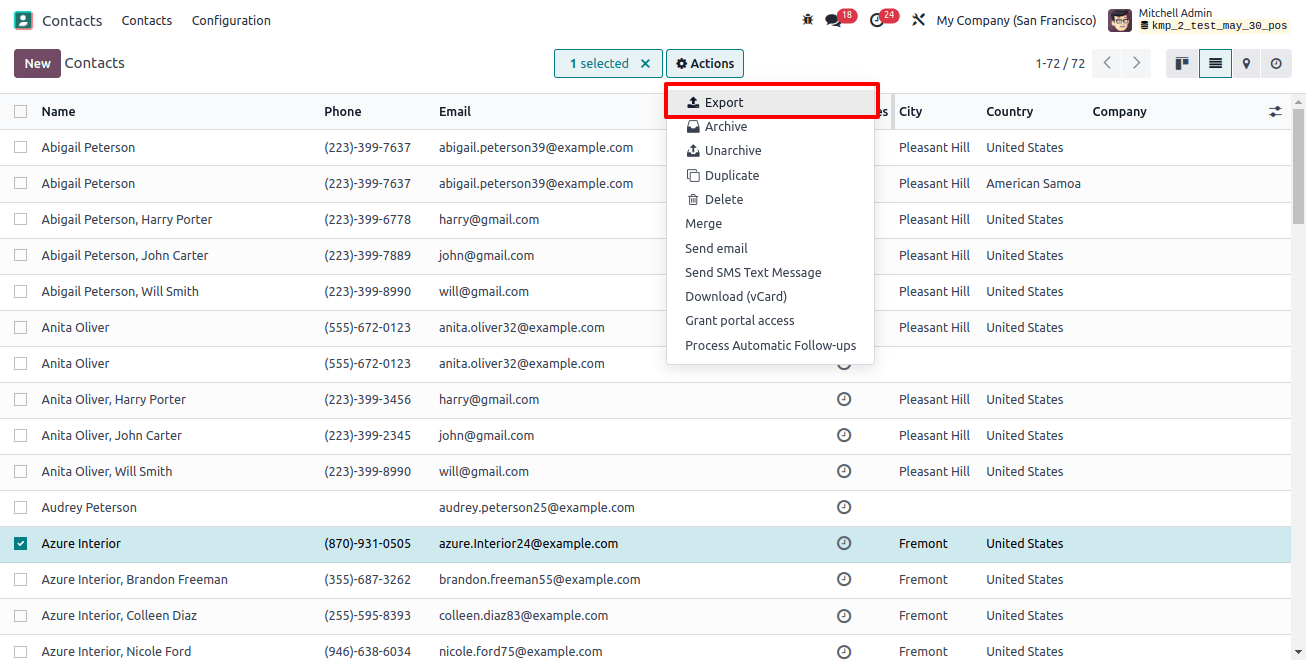This screenshot has width=1306, height=660.
Task: Click activity clock for Audrey Peterson
Action: pos(844,507)
